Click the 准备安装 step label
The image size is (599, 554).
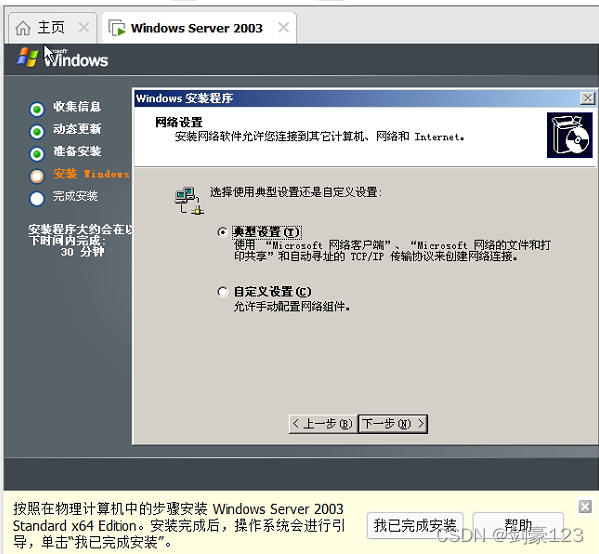[77, 151]
